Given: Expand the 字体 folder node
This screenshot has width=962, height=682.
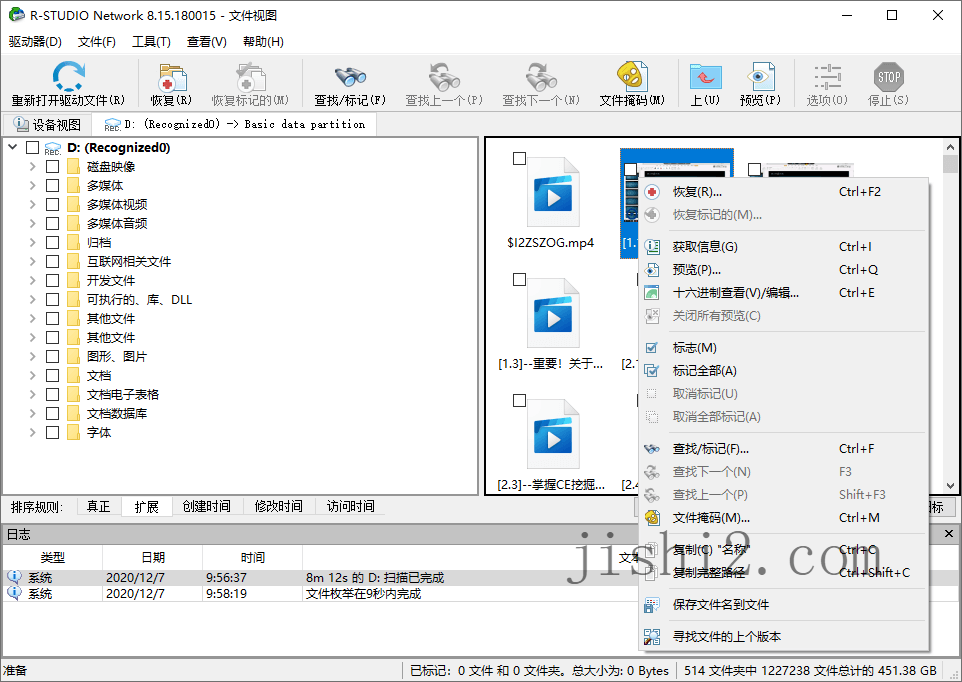Looking at the screenshot, I should click(x=33, y=432).
